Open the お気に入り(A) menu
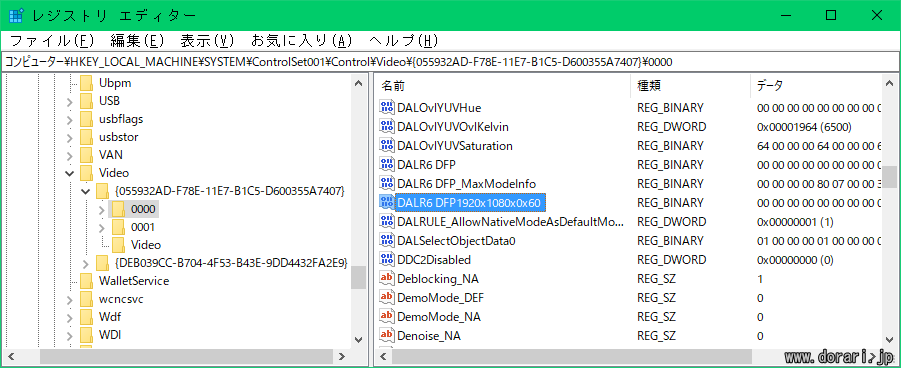The image size is (901, 368). coord(302,41)
